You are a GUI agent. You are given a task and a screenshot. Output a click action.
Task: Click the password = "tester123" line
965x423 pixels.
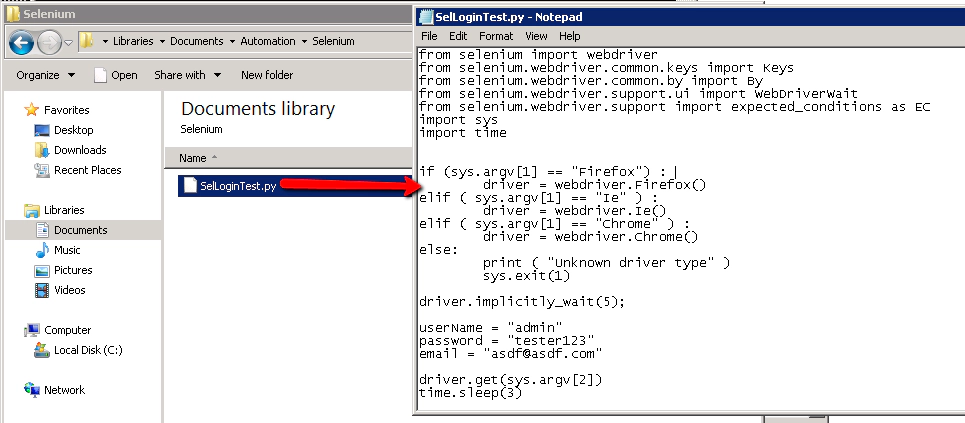pyautogui.click(x=507, y=340)
